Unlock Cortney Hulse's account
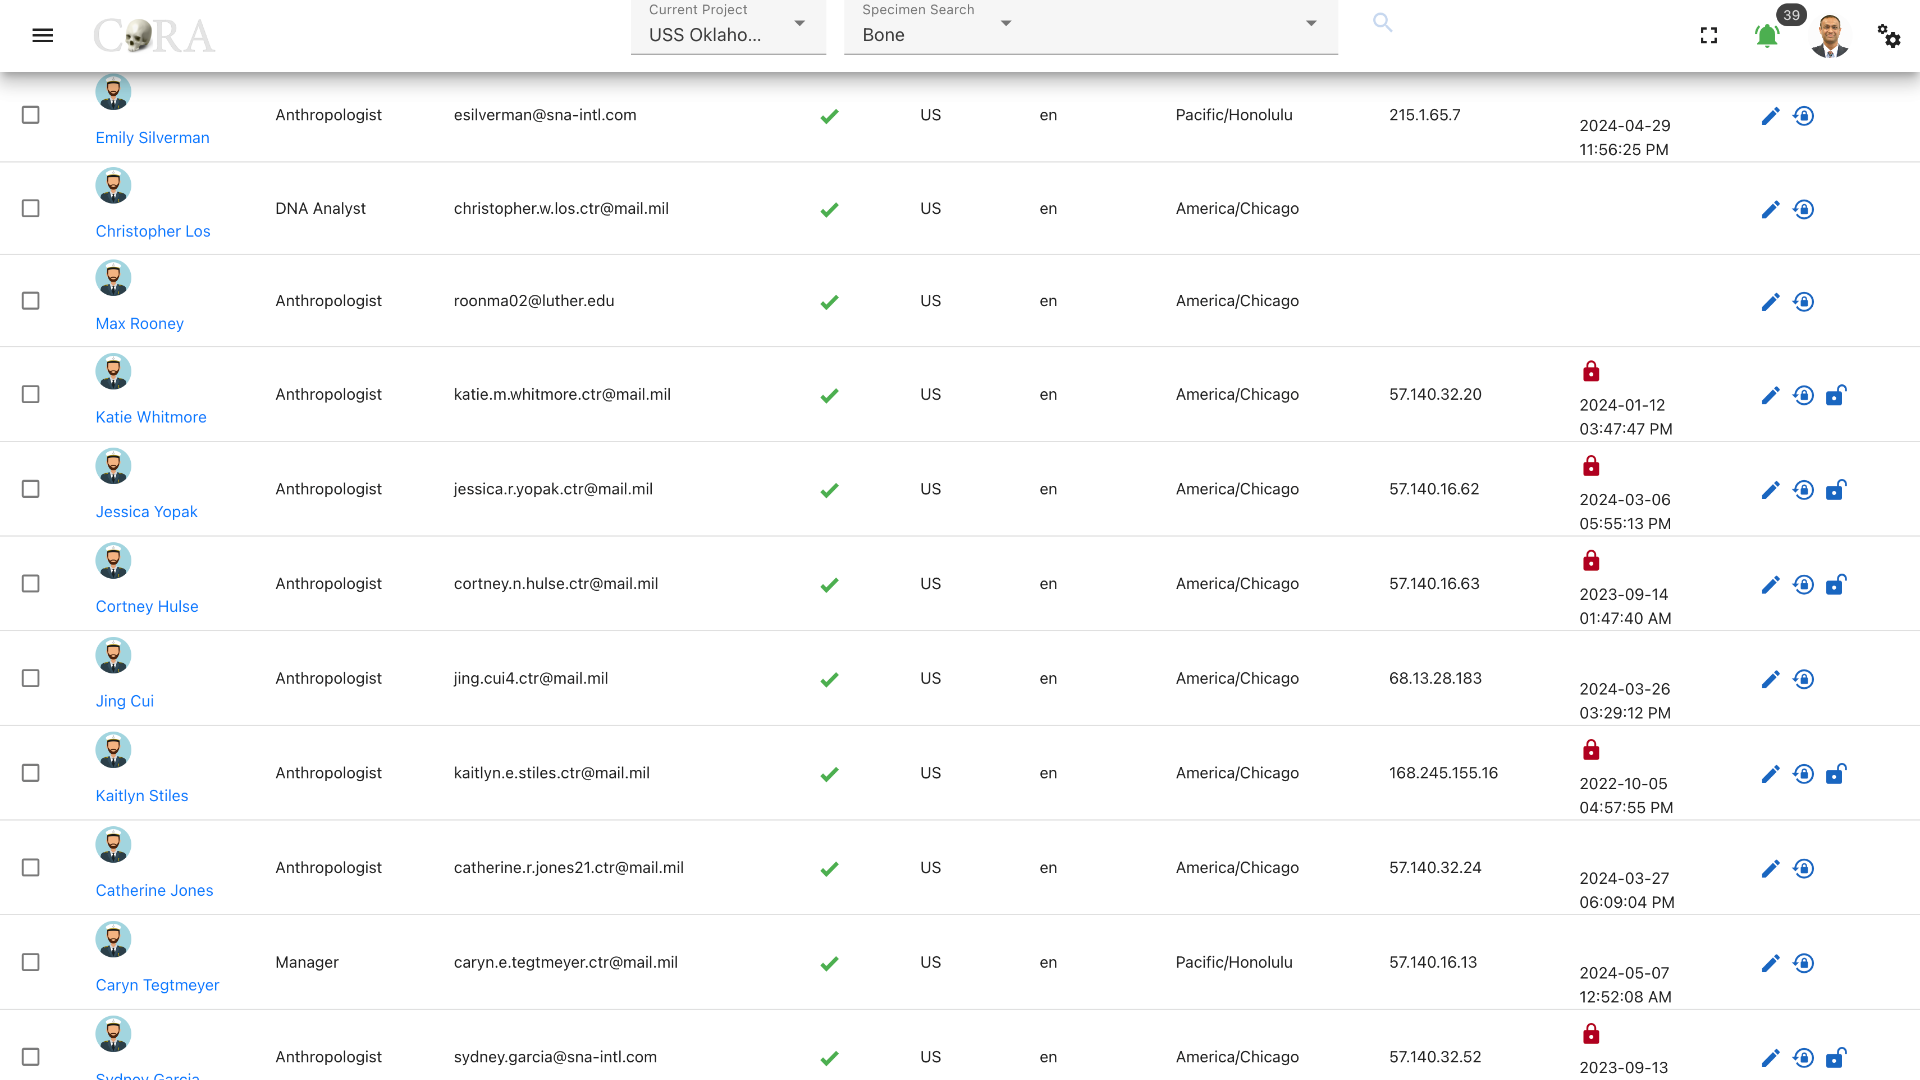Image resolution: width=1920 pixels, height=1080 pixels. coord(1836,585)
